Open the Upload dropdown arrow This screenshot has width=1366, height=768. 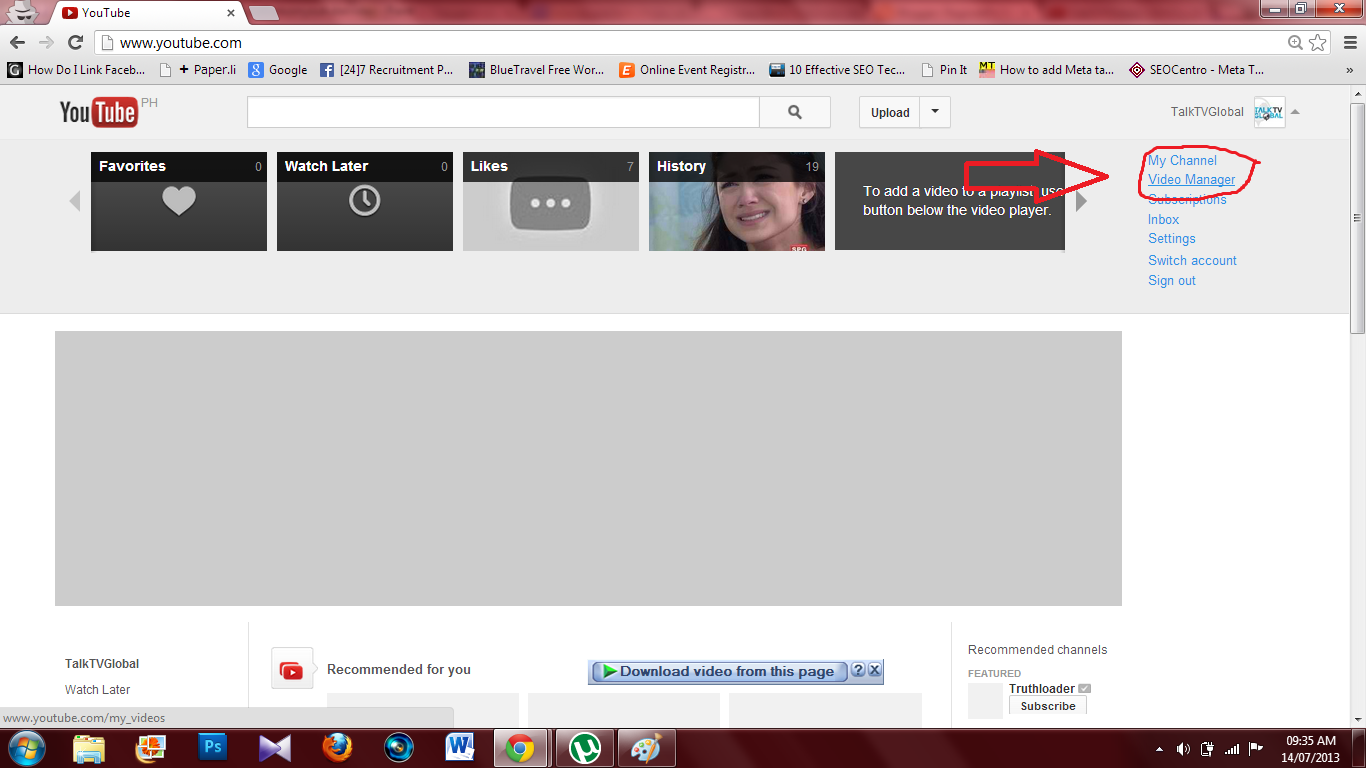935,112
